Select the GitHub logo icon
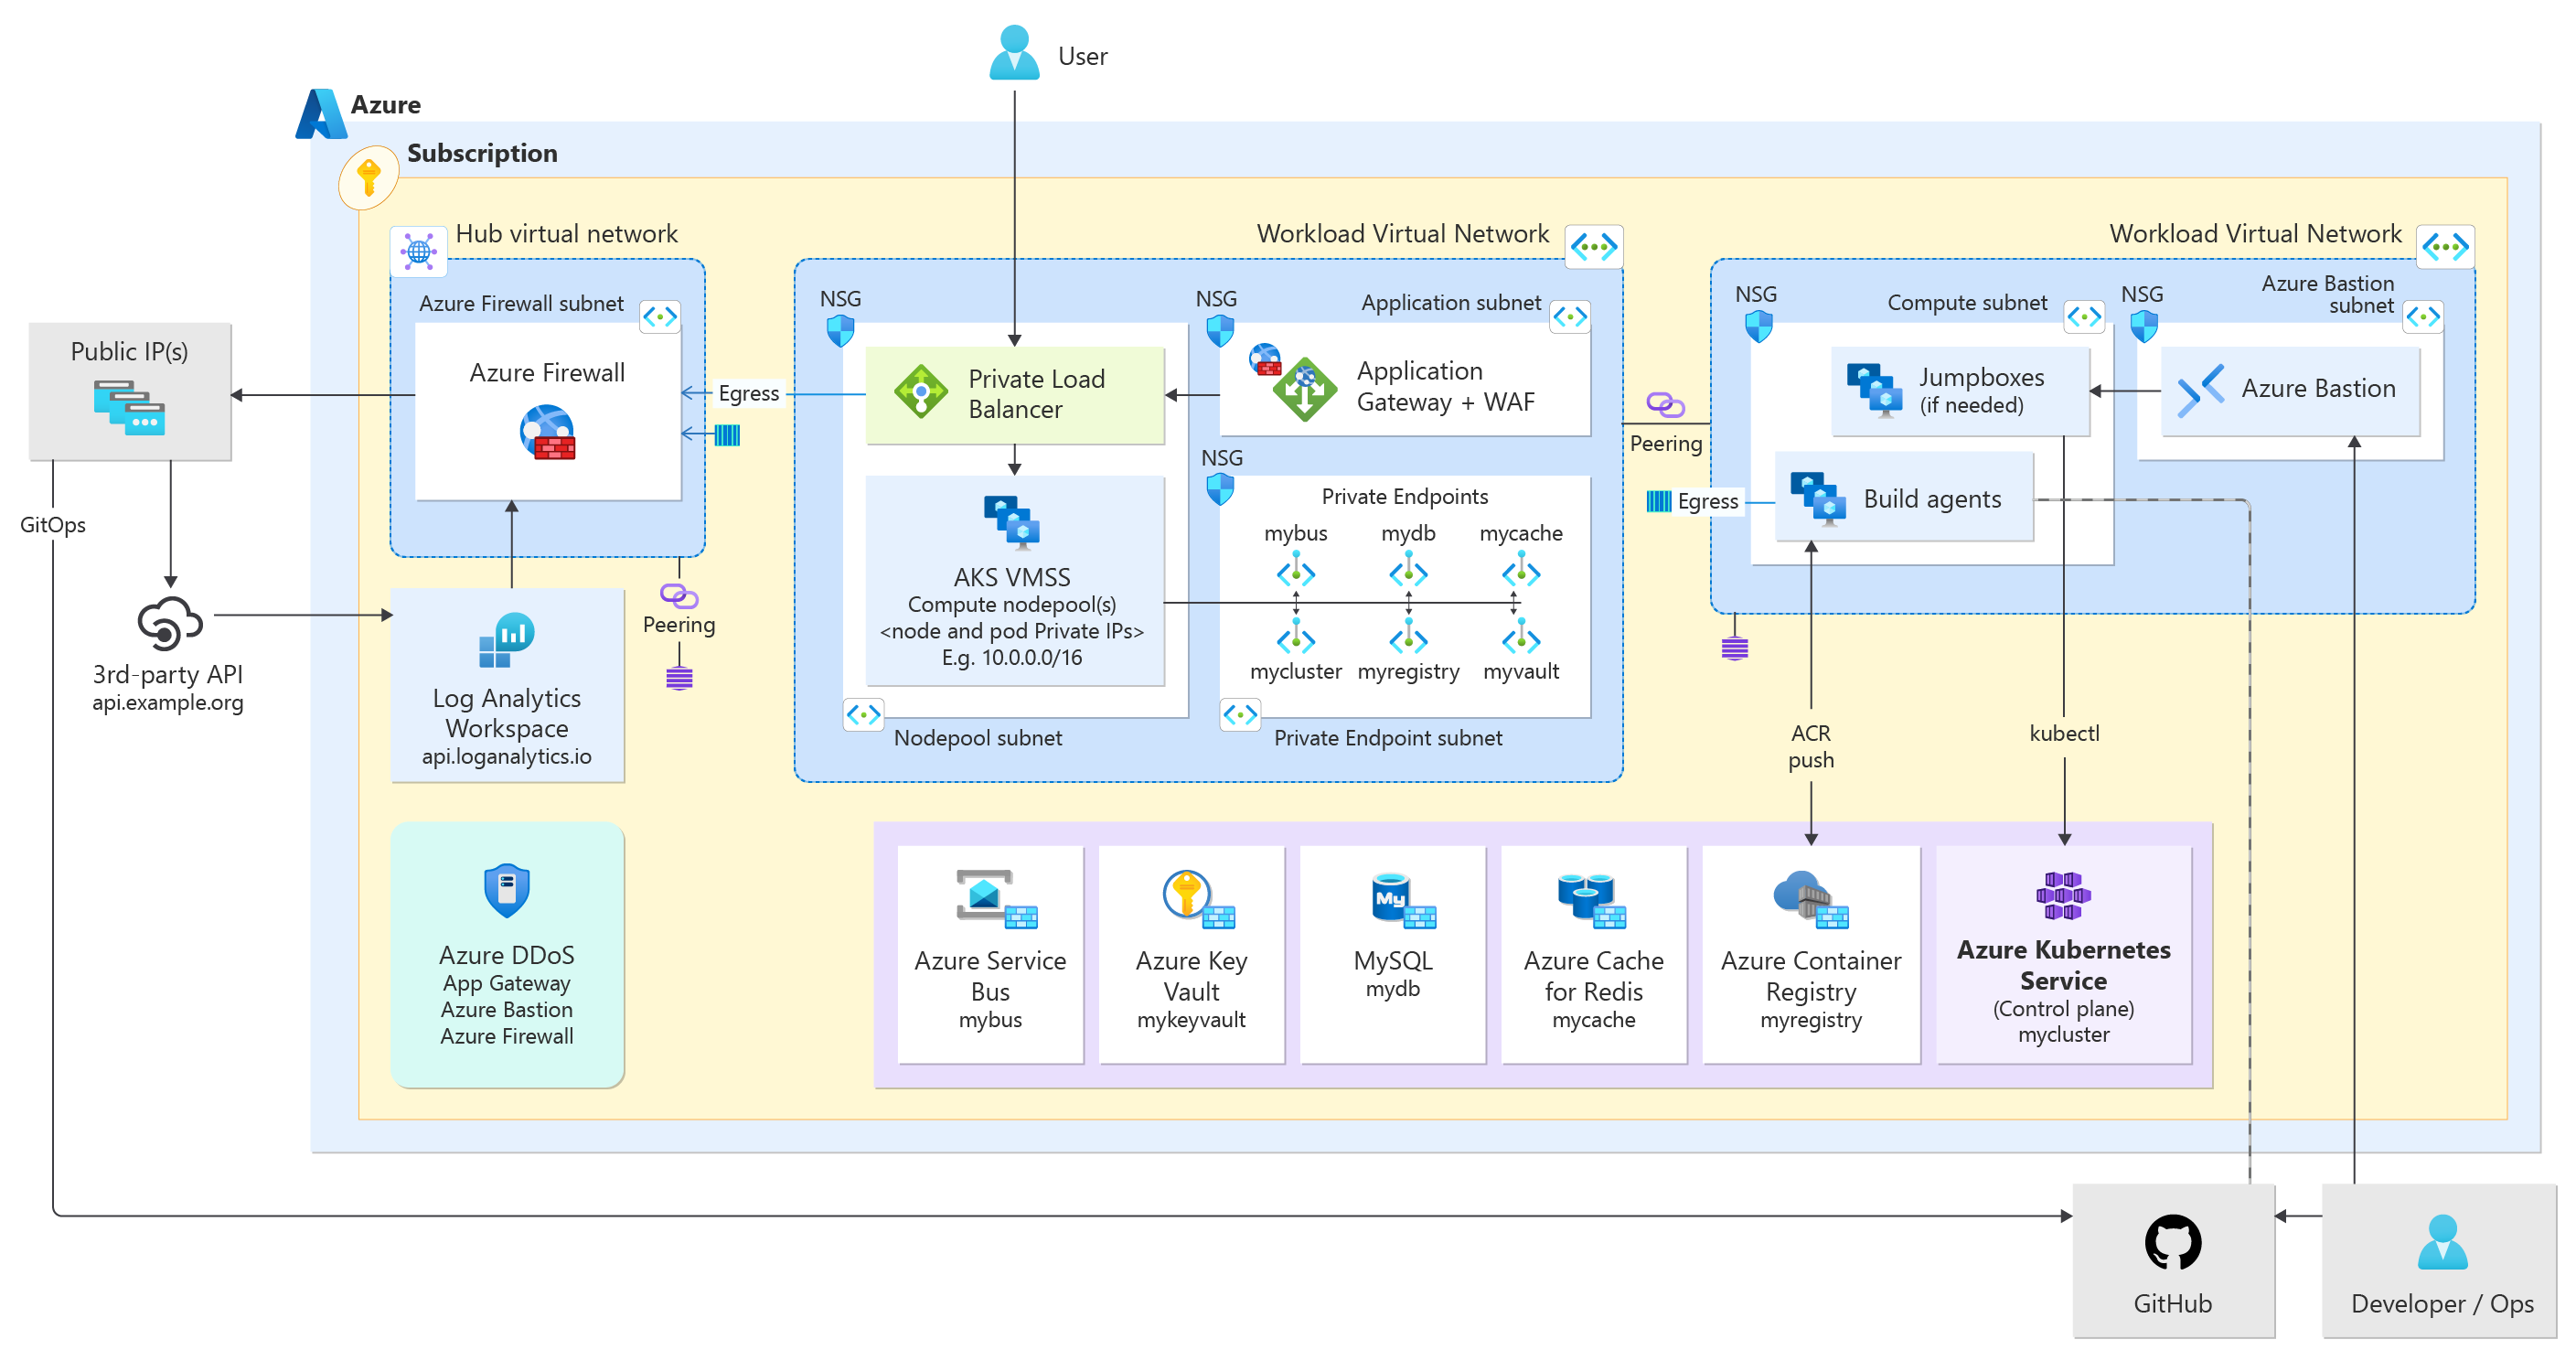Viewport: 2576px width, 1361px height. (x=2172, y=1242)
